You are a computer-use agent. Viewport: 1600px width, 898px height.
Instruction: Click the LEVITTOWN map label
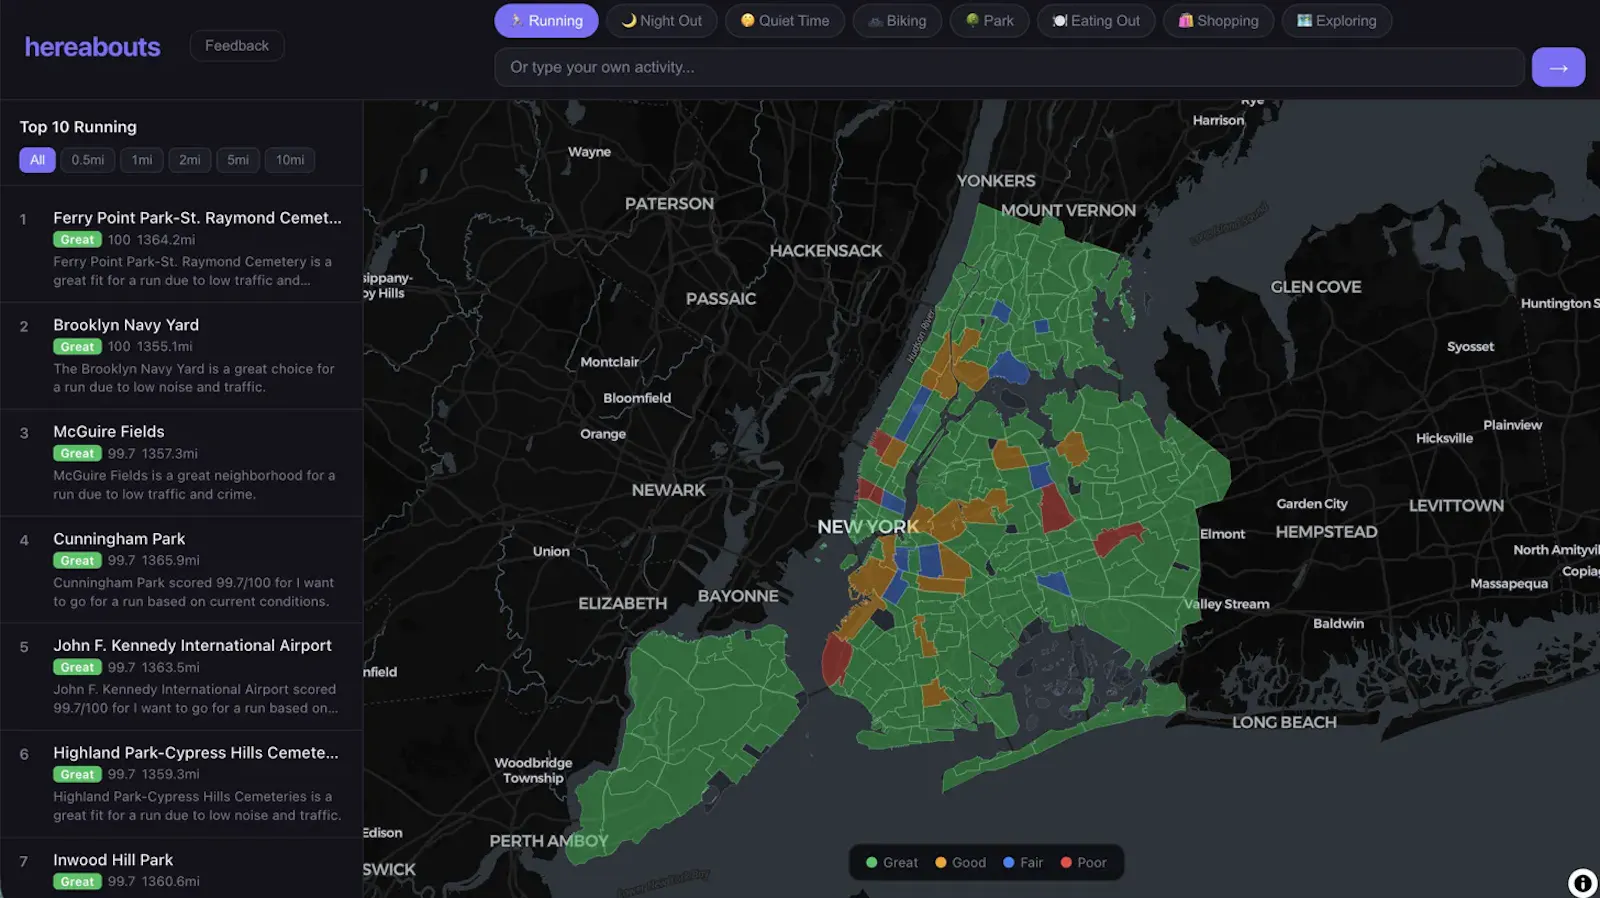[1456, 506]
